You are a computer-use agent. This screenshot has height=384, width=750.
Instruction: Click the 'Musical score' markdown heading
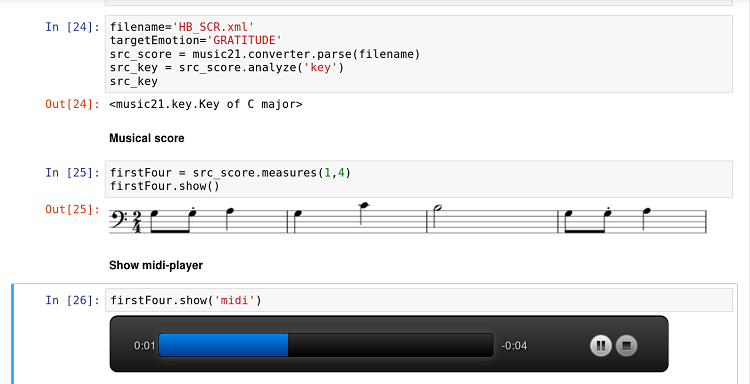click(146, 138)
